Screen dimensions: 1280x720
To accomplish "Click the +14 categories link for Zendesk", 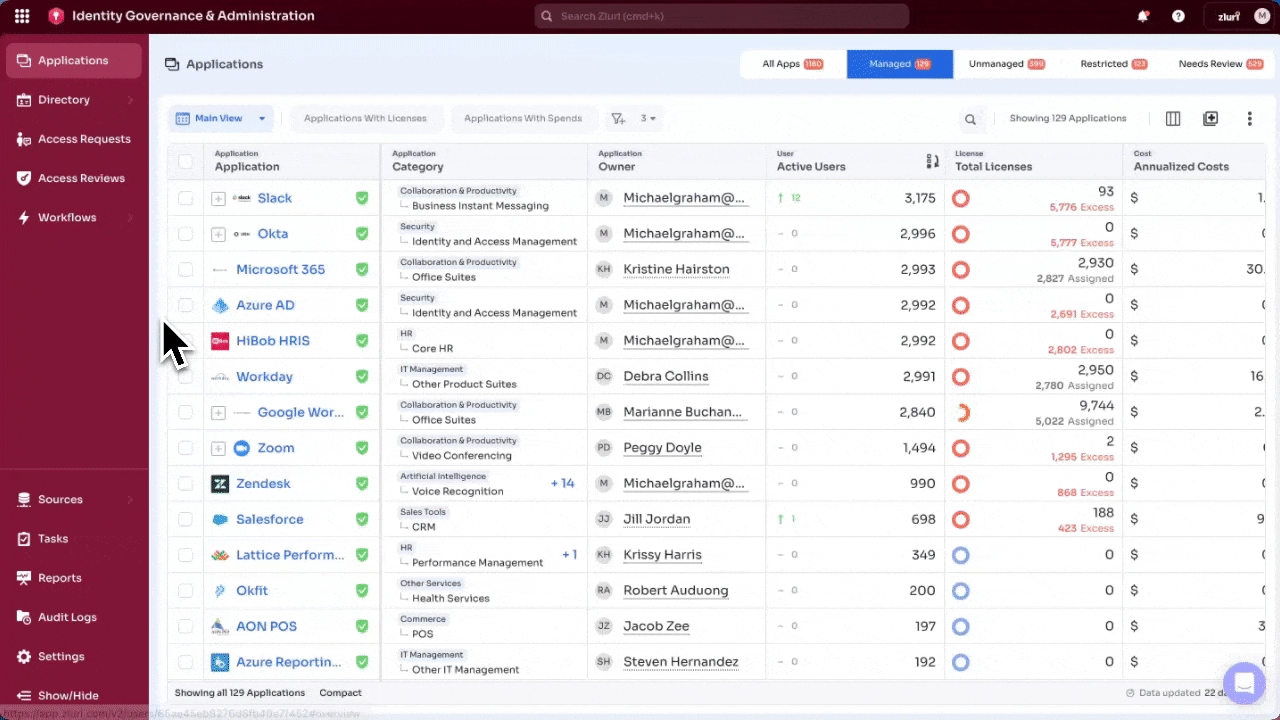I will pos(563,483).
